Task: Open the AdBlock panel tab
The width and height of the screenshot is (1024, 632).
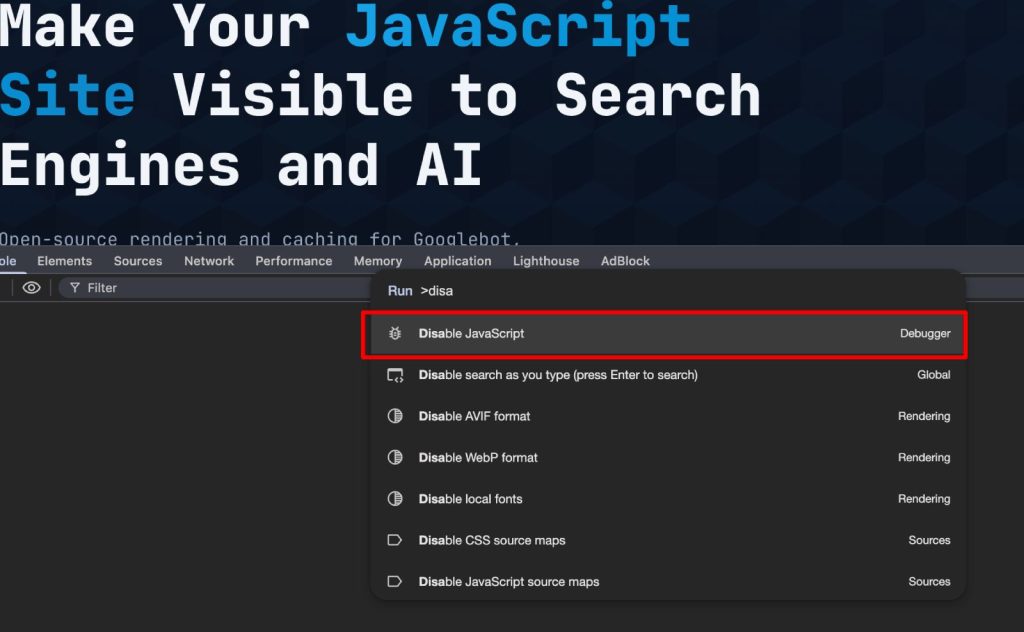Action: (x=625, y=261)
